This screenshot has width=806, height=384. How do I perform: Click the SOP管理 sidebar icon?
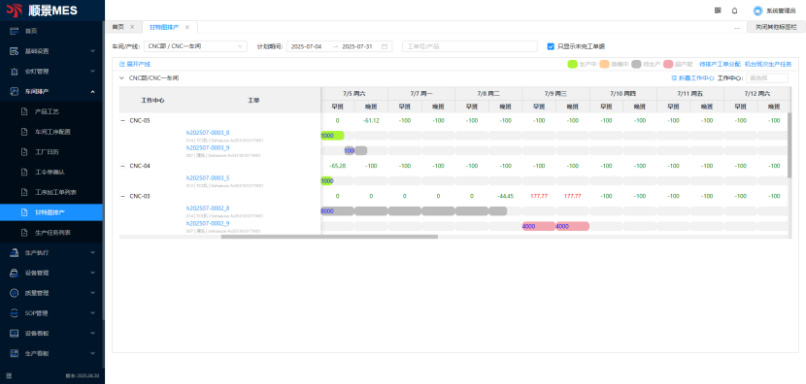coord(15,313)
